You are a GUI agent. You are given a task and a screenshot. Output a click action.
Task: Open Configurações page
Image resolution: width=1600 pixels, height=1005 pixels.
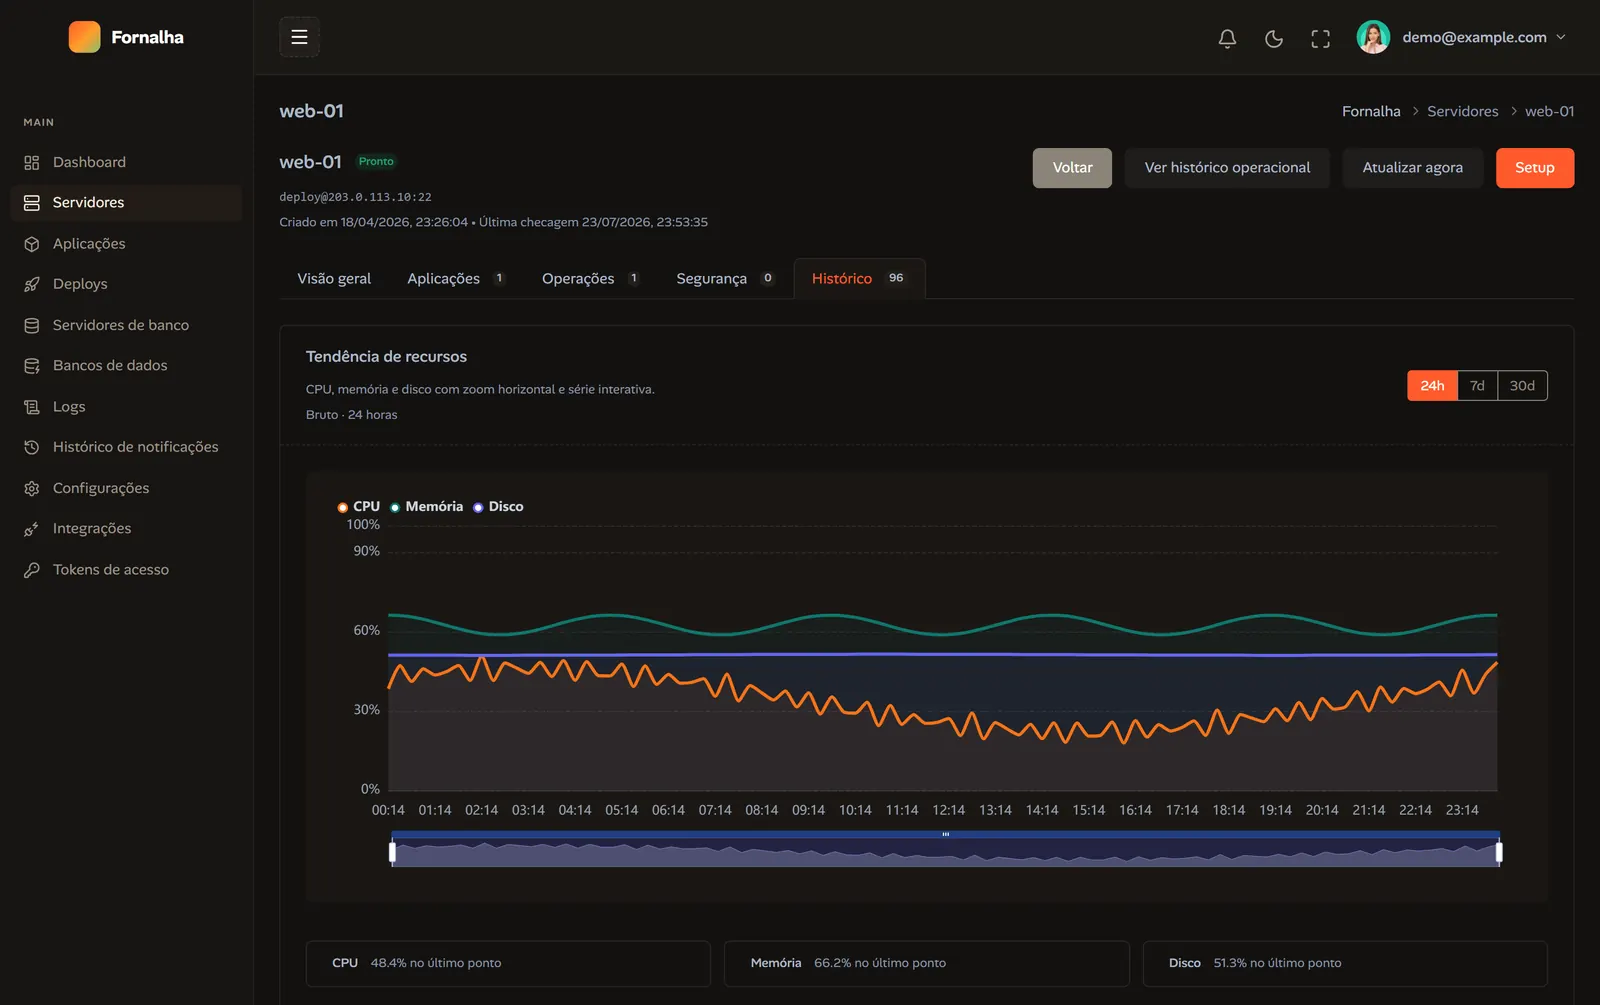(x=126, y=488)
